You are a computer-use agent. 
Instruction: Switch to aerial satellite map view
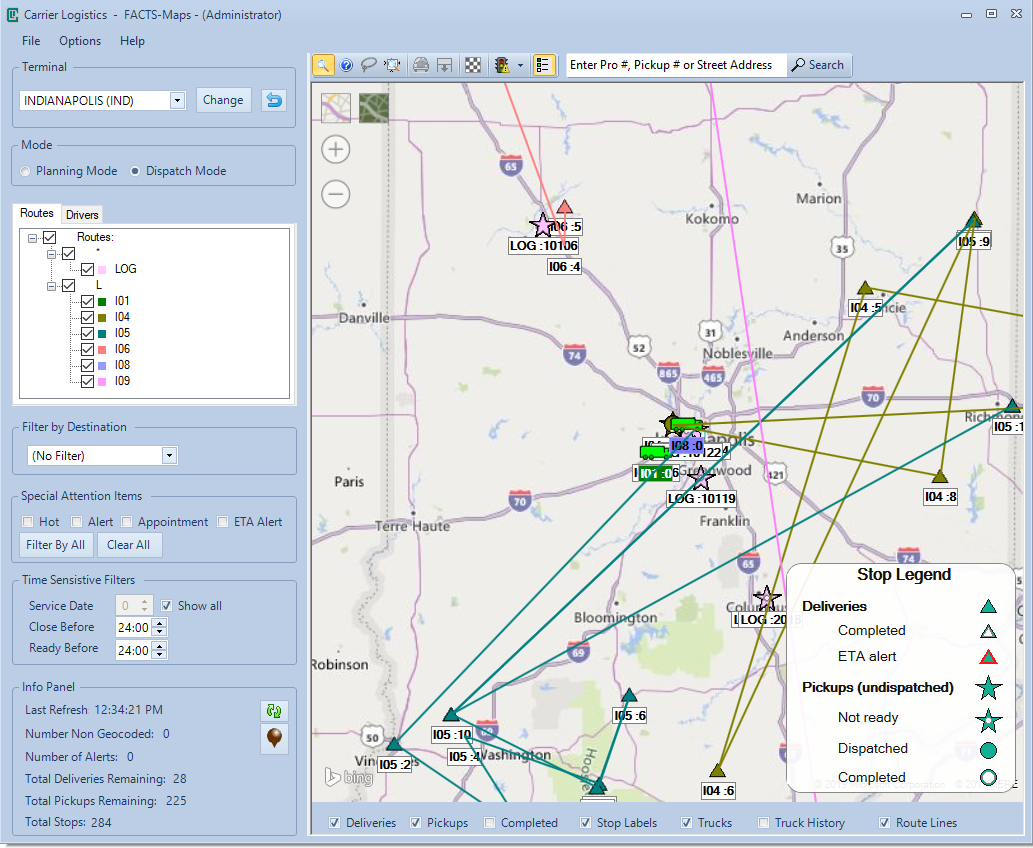pyautogui.click(x=374, y=108)
